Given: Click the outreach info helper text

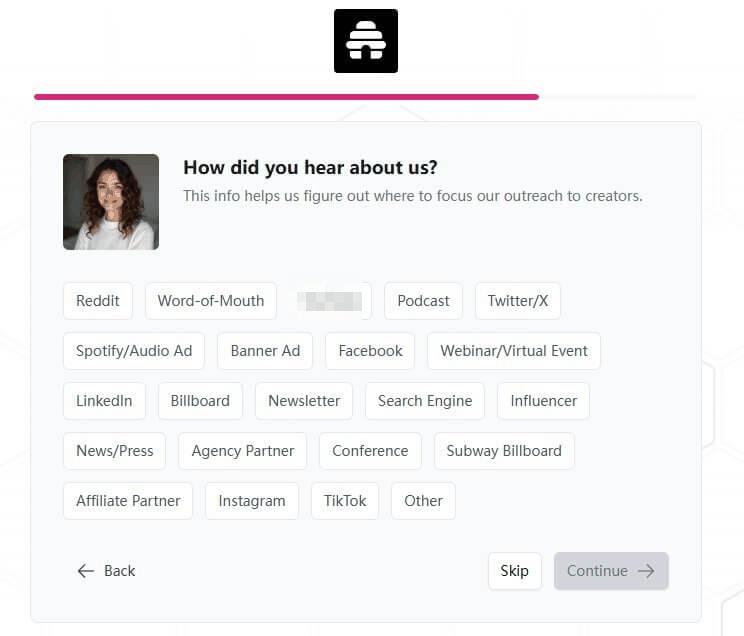Looking at the screenshot, I should click(x=413, y=196).
